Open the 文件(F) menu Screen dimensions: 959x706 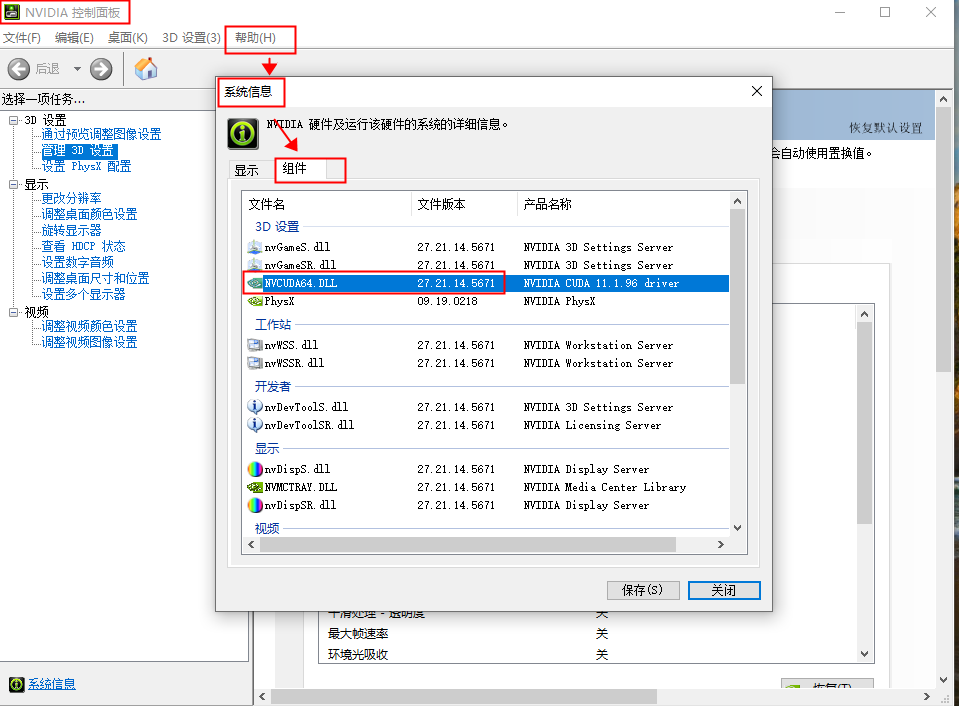coord(22,38)
